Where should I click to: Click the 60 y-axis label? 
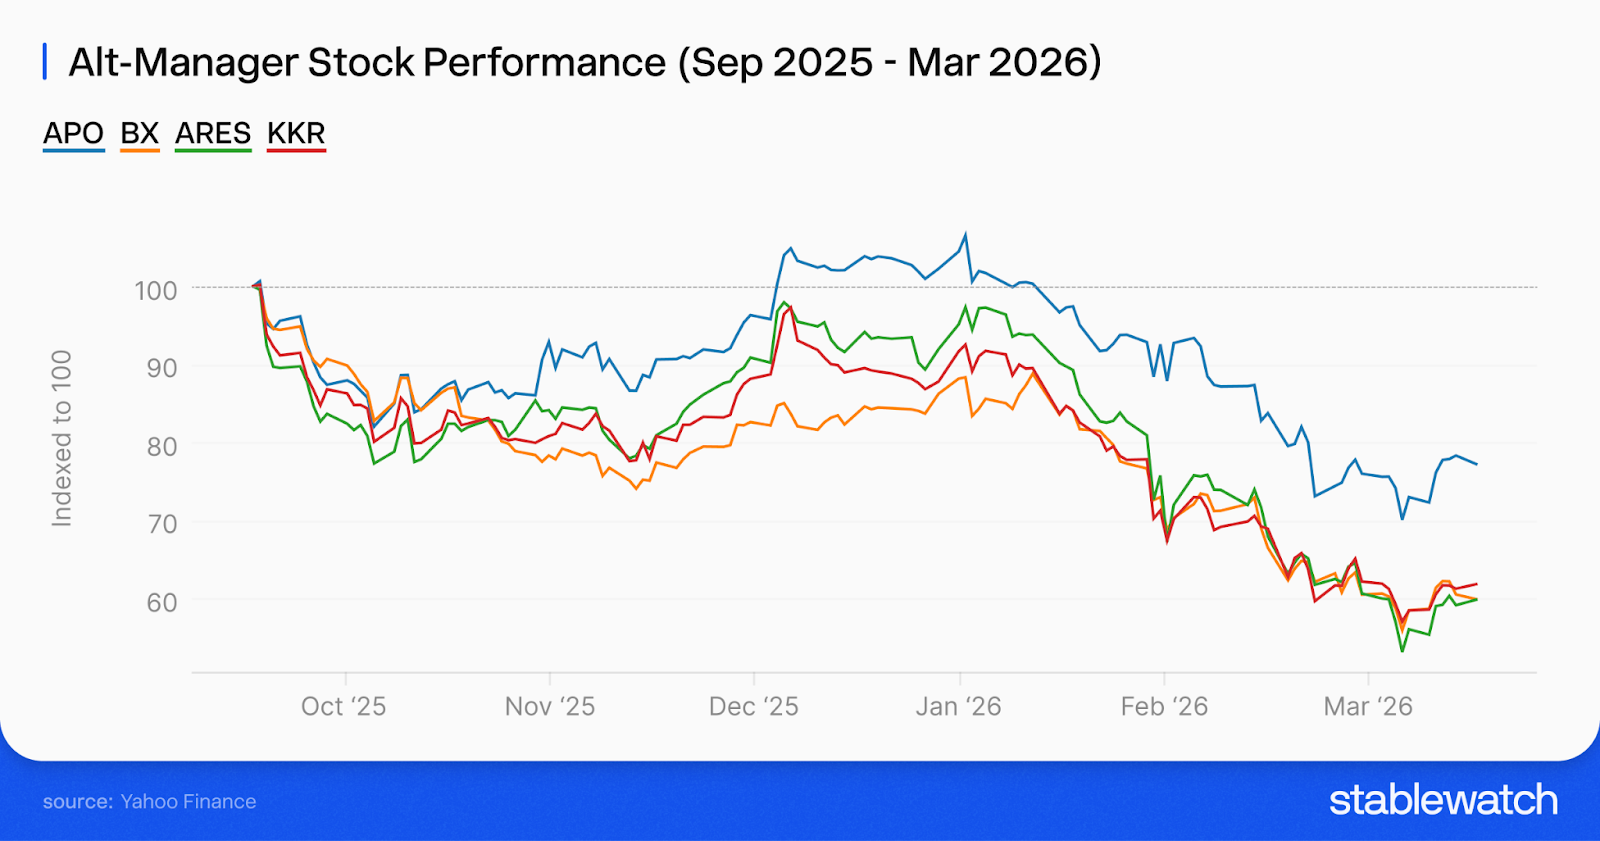[x=162, y=603]
